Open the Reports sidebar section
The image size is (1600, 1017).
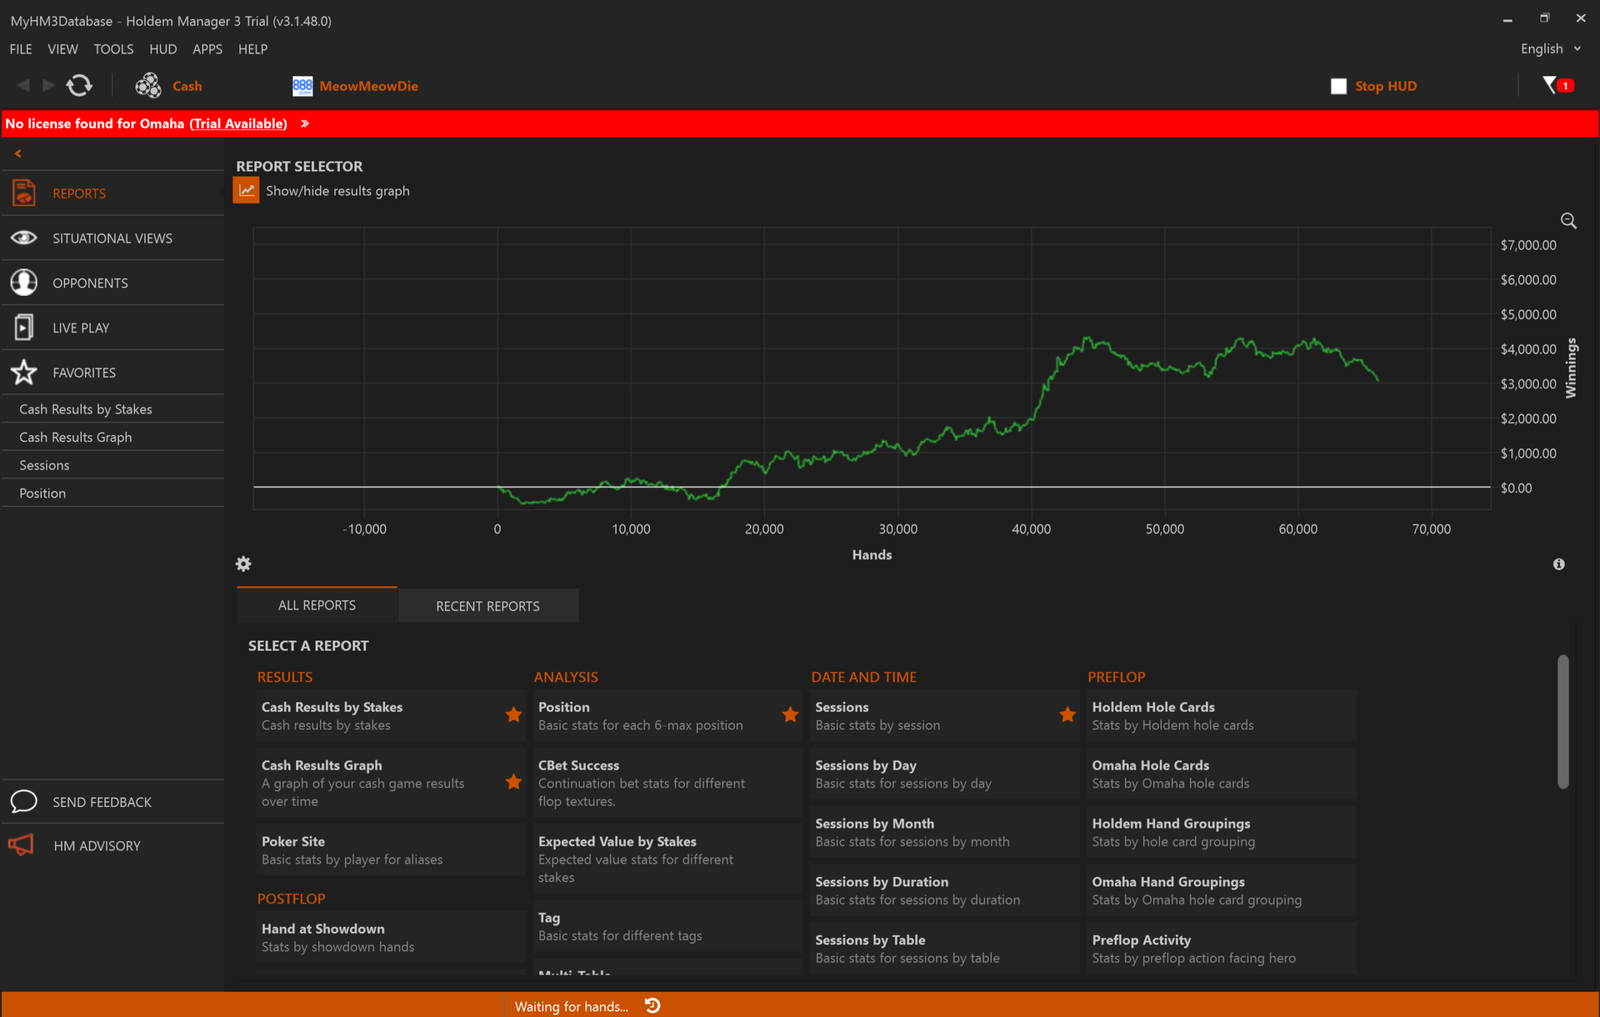tap(113, 193)
